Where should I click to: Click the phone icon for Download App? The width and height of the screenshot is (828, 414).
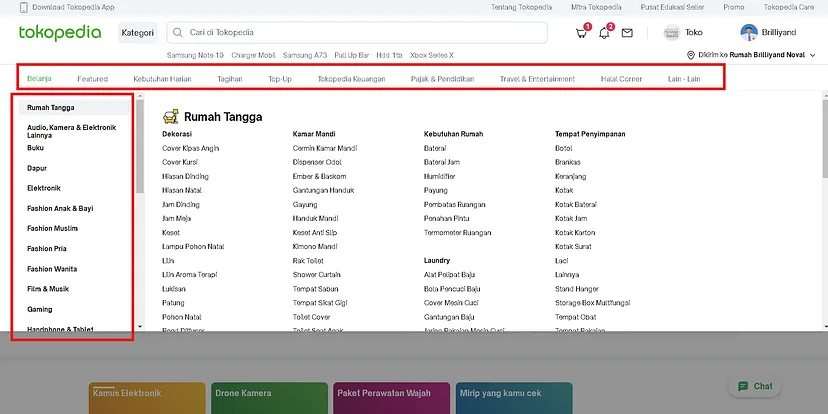point(24,7)
